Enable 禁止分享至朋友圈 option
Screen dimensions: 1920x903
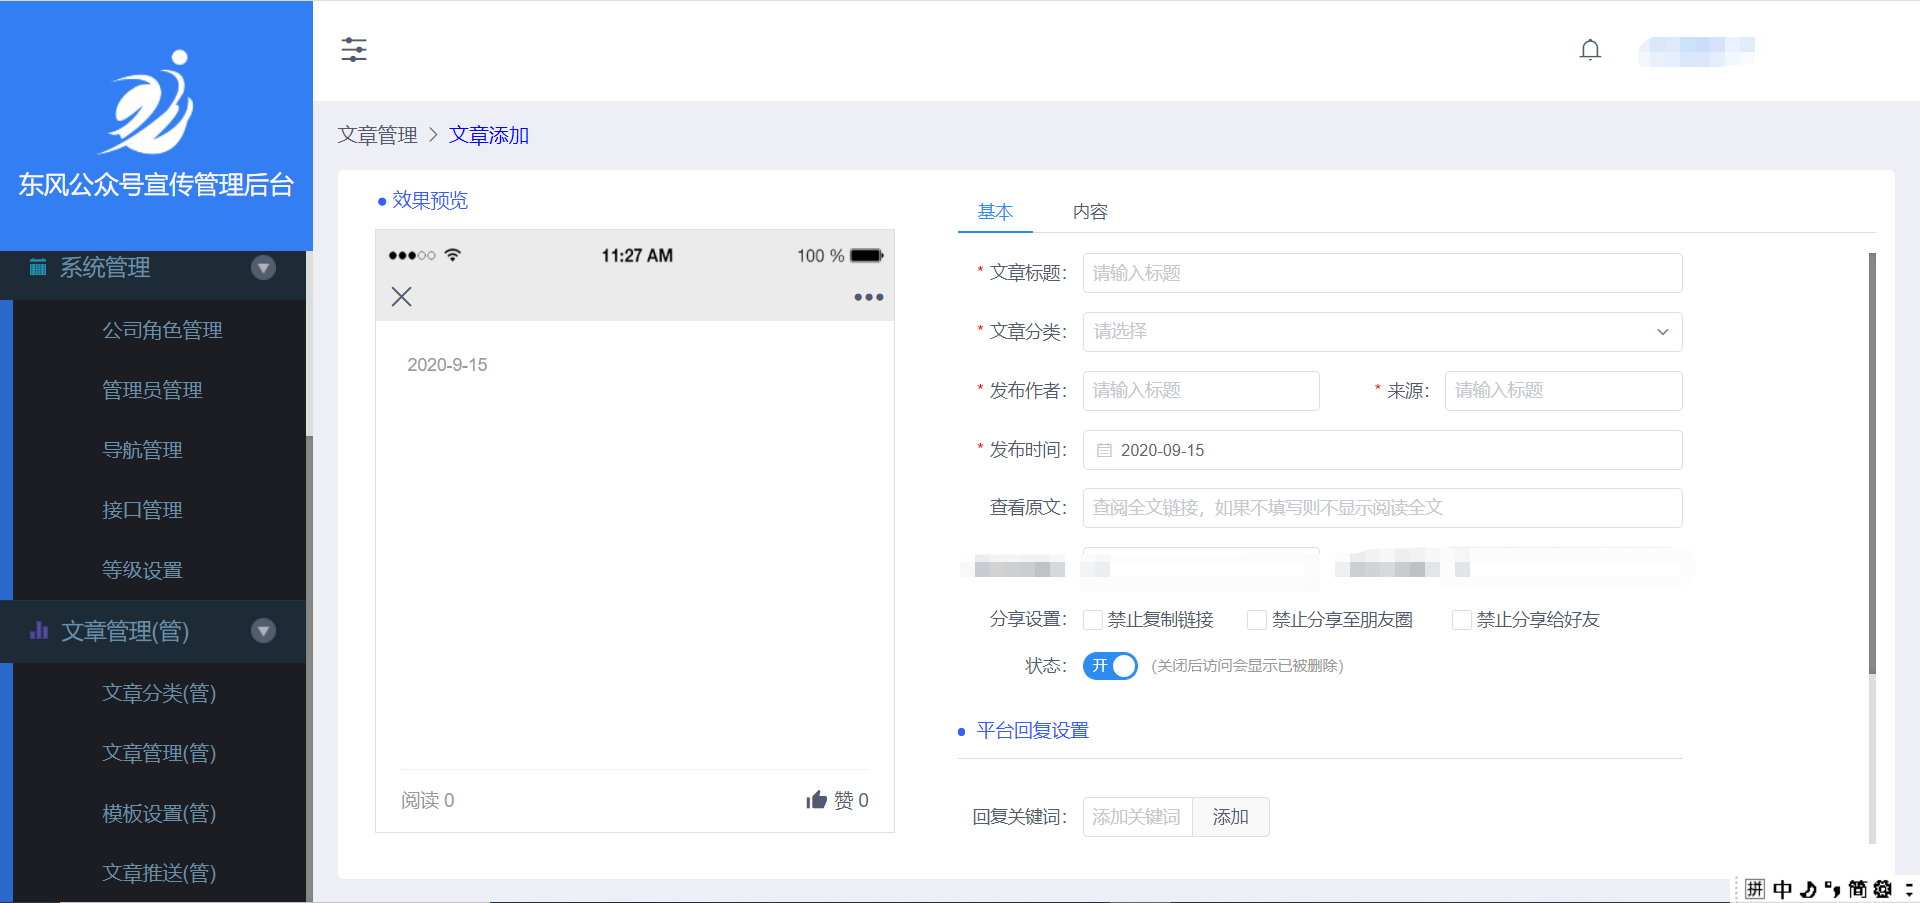[1257, 620]
